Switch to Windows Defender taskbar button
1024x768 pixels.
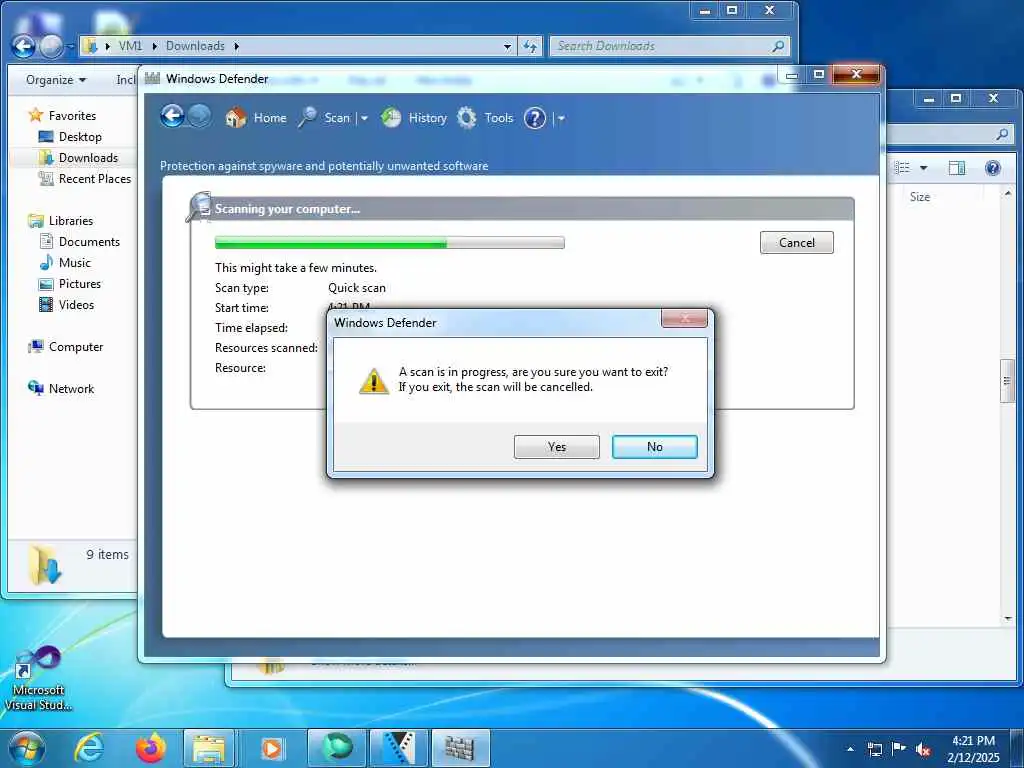(460, 748)
